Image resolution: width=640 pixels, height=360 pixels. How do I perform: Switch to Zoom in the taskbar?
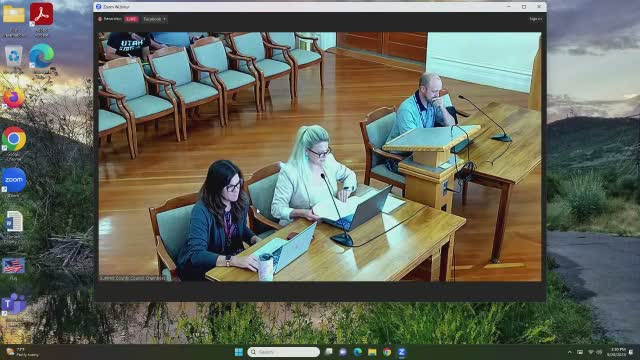pos(401,352)
